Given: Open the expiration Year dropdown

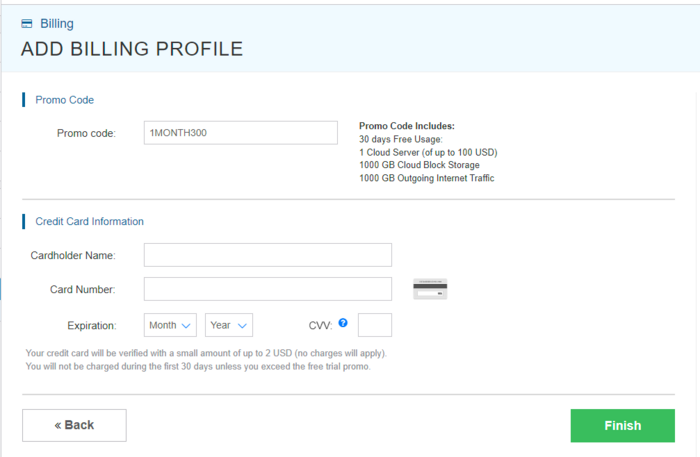Looking at the screenshot, I should pos(229,325).
